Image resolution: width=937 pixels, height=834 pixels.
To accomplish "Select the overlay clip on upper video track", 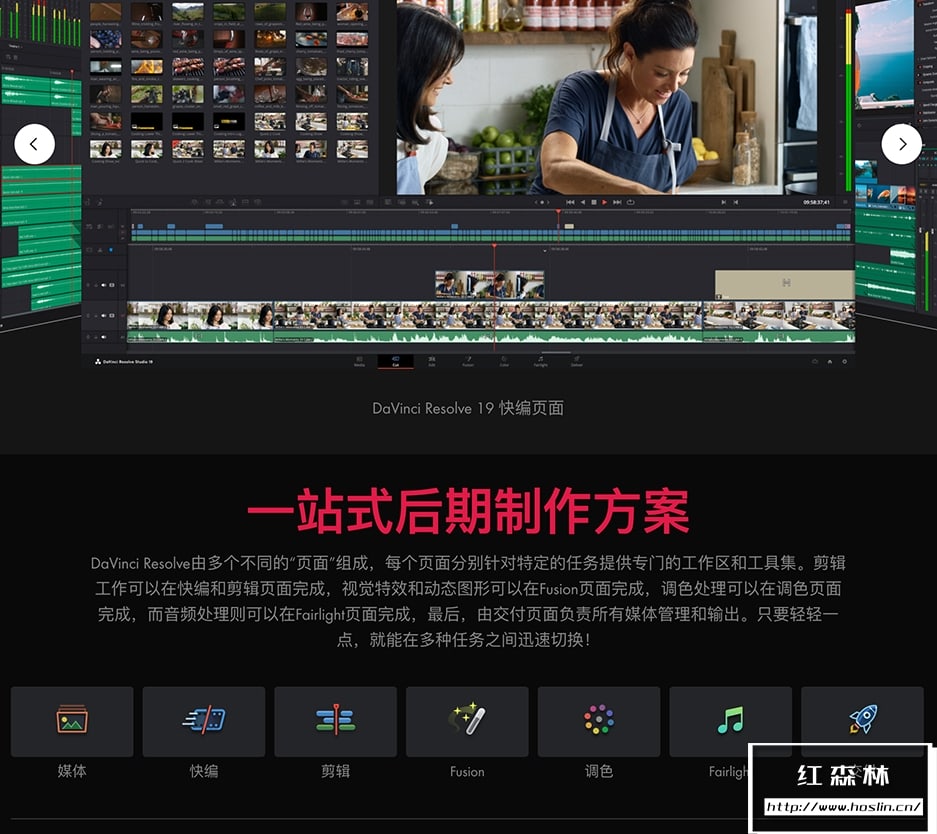I will [489, 284].
